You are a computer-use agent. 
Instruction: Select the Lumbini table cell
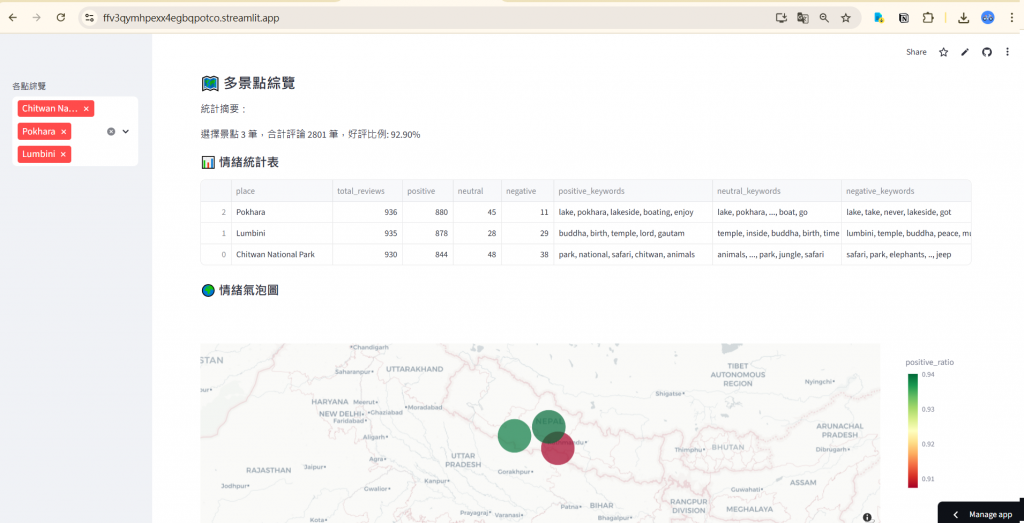click(x=281, y=233)
